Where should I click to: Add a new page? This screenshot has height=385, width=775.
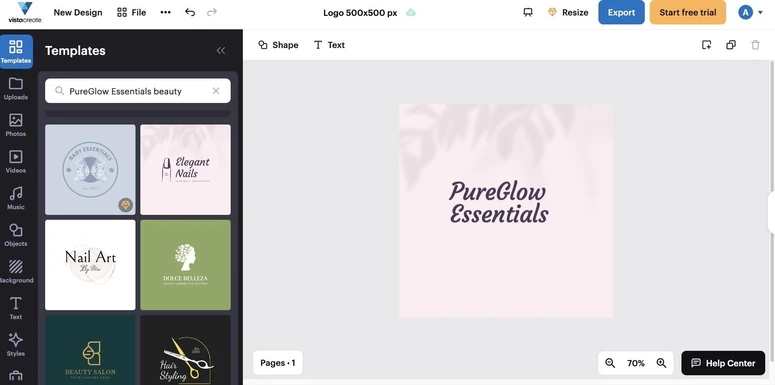click(x=707, y=45)
